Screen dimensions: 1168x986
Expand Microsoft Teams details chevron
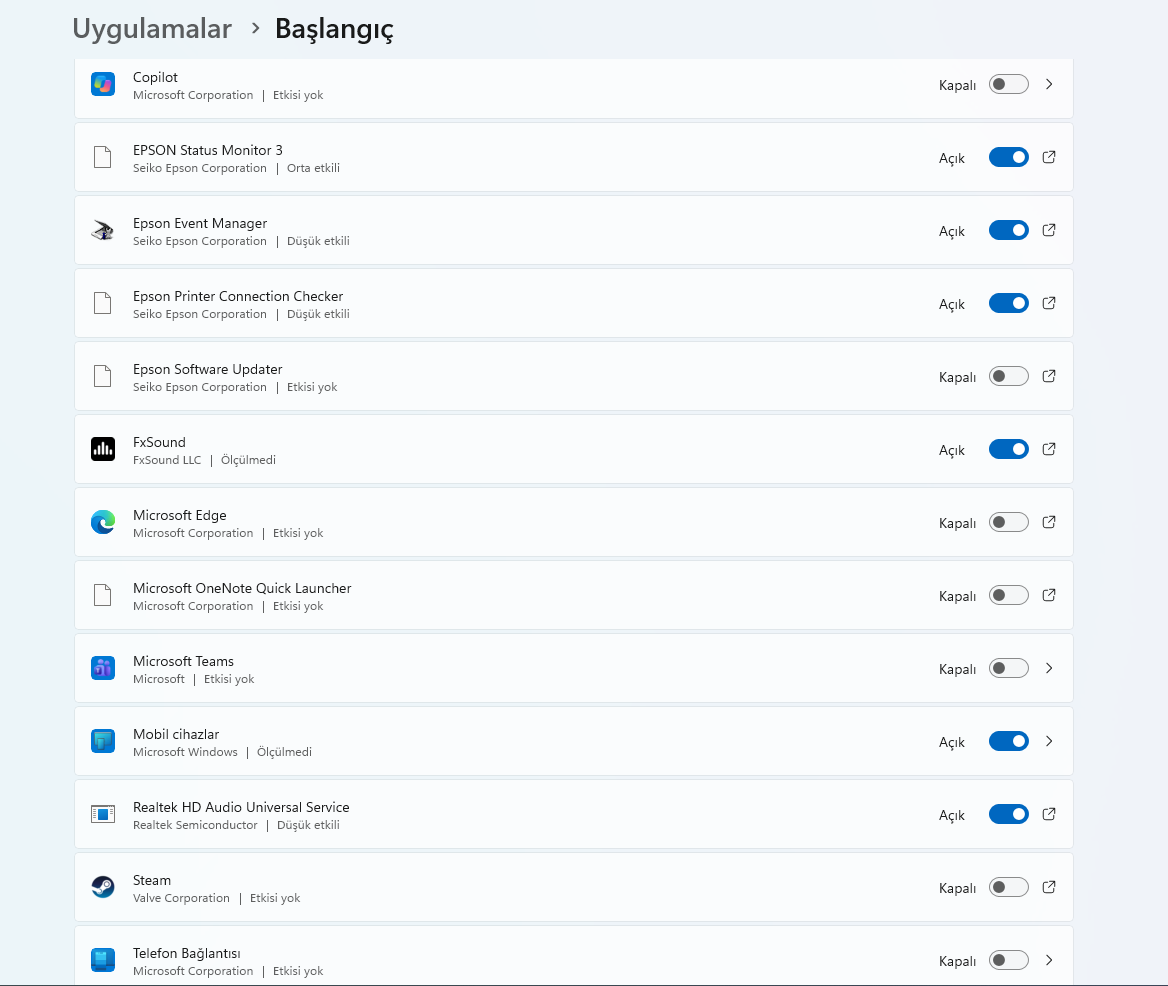[1049, 668]
